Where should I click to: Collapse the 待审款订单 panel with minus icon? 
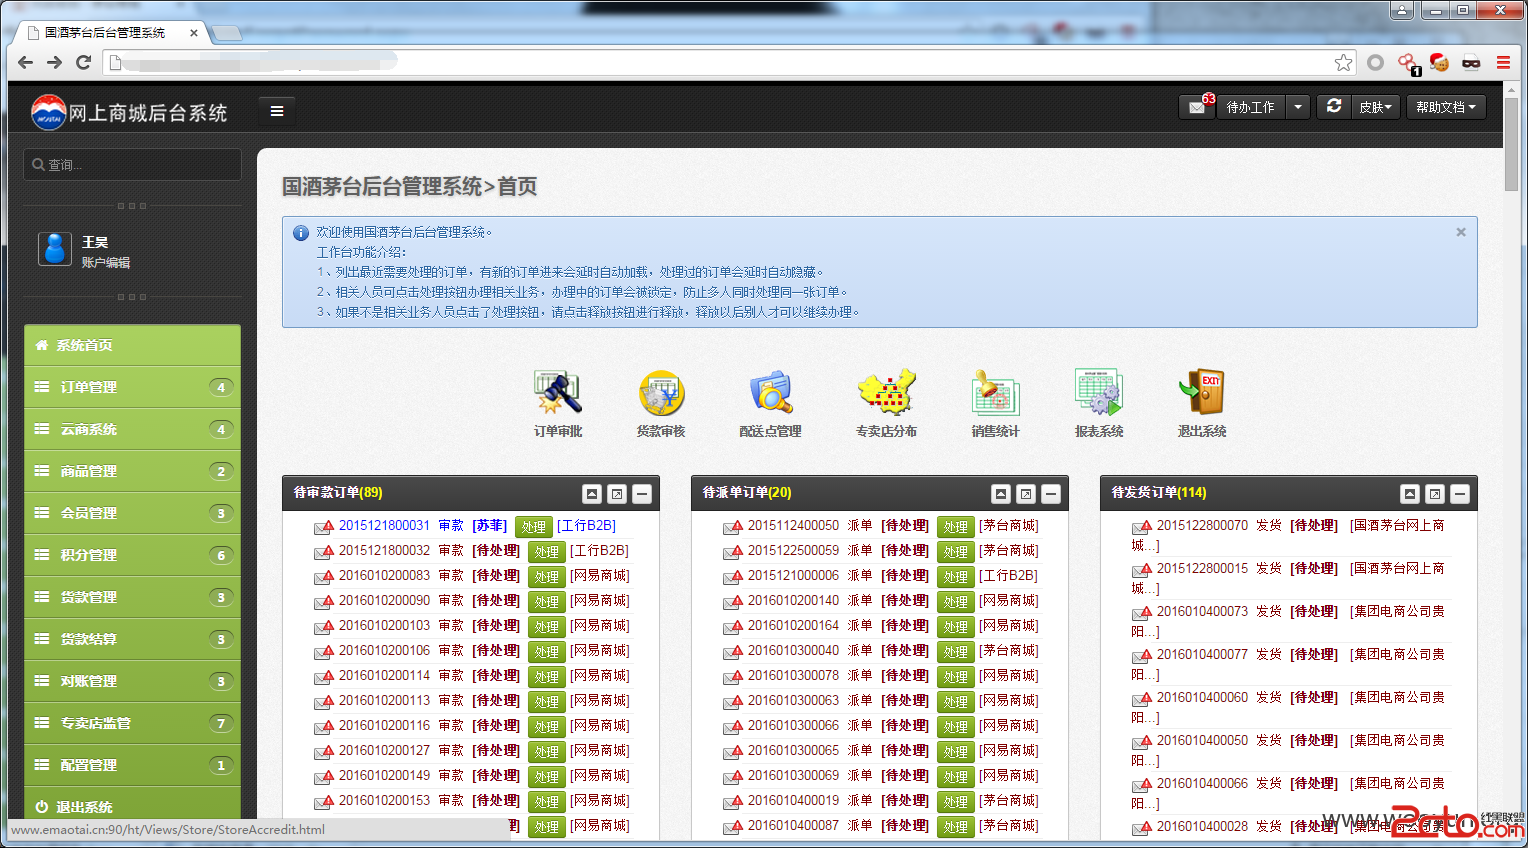(642, 494)
